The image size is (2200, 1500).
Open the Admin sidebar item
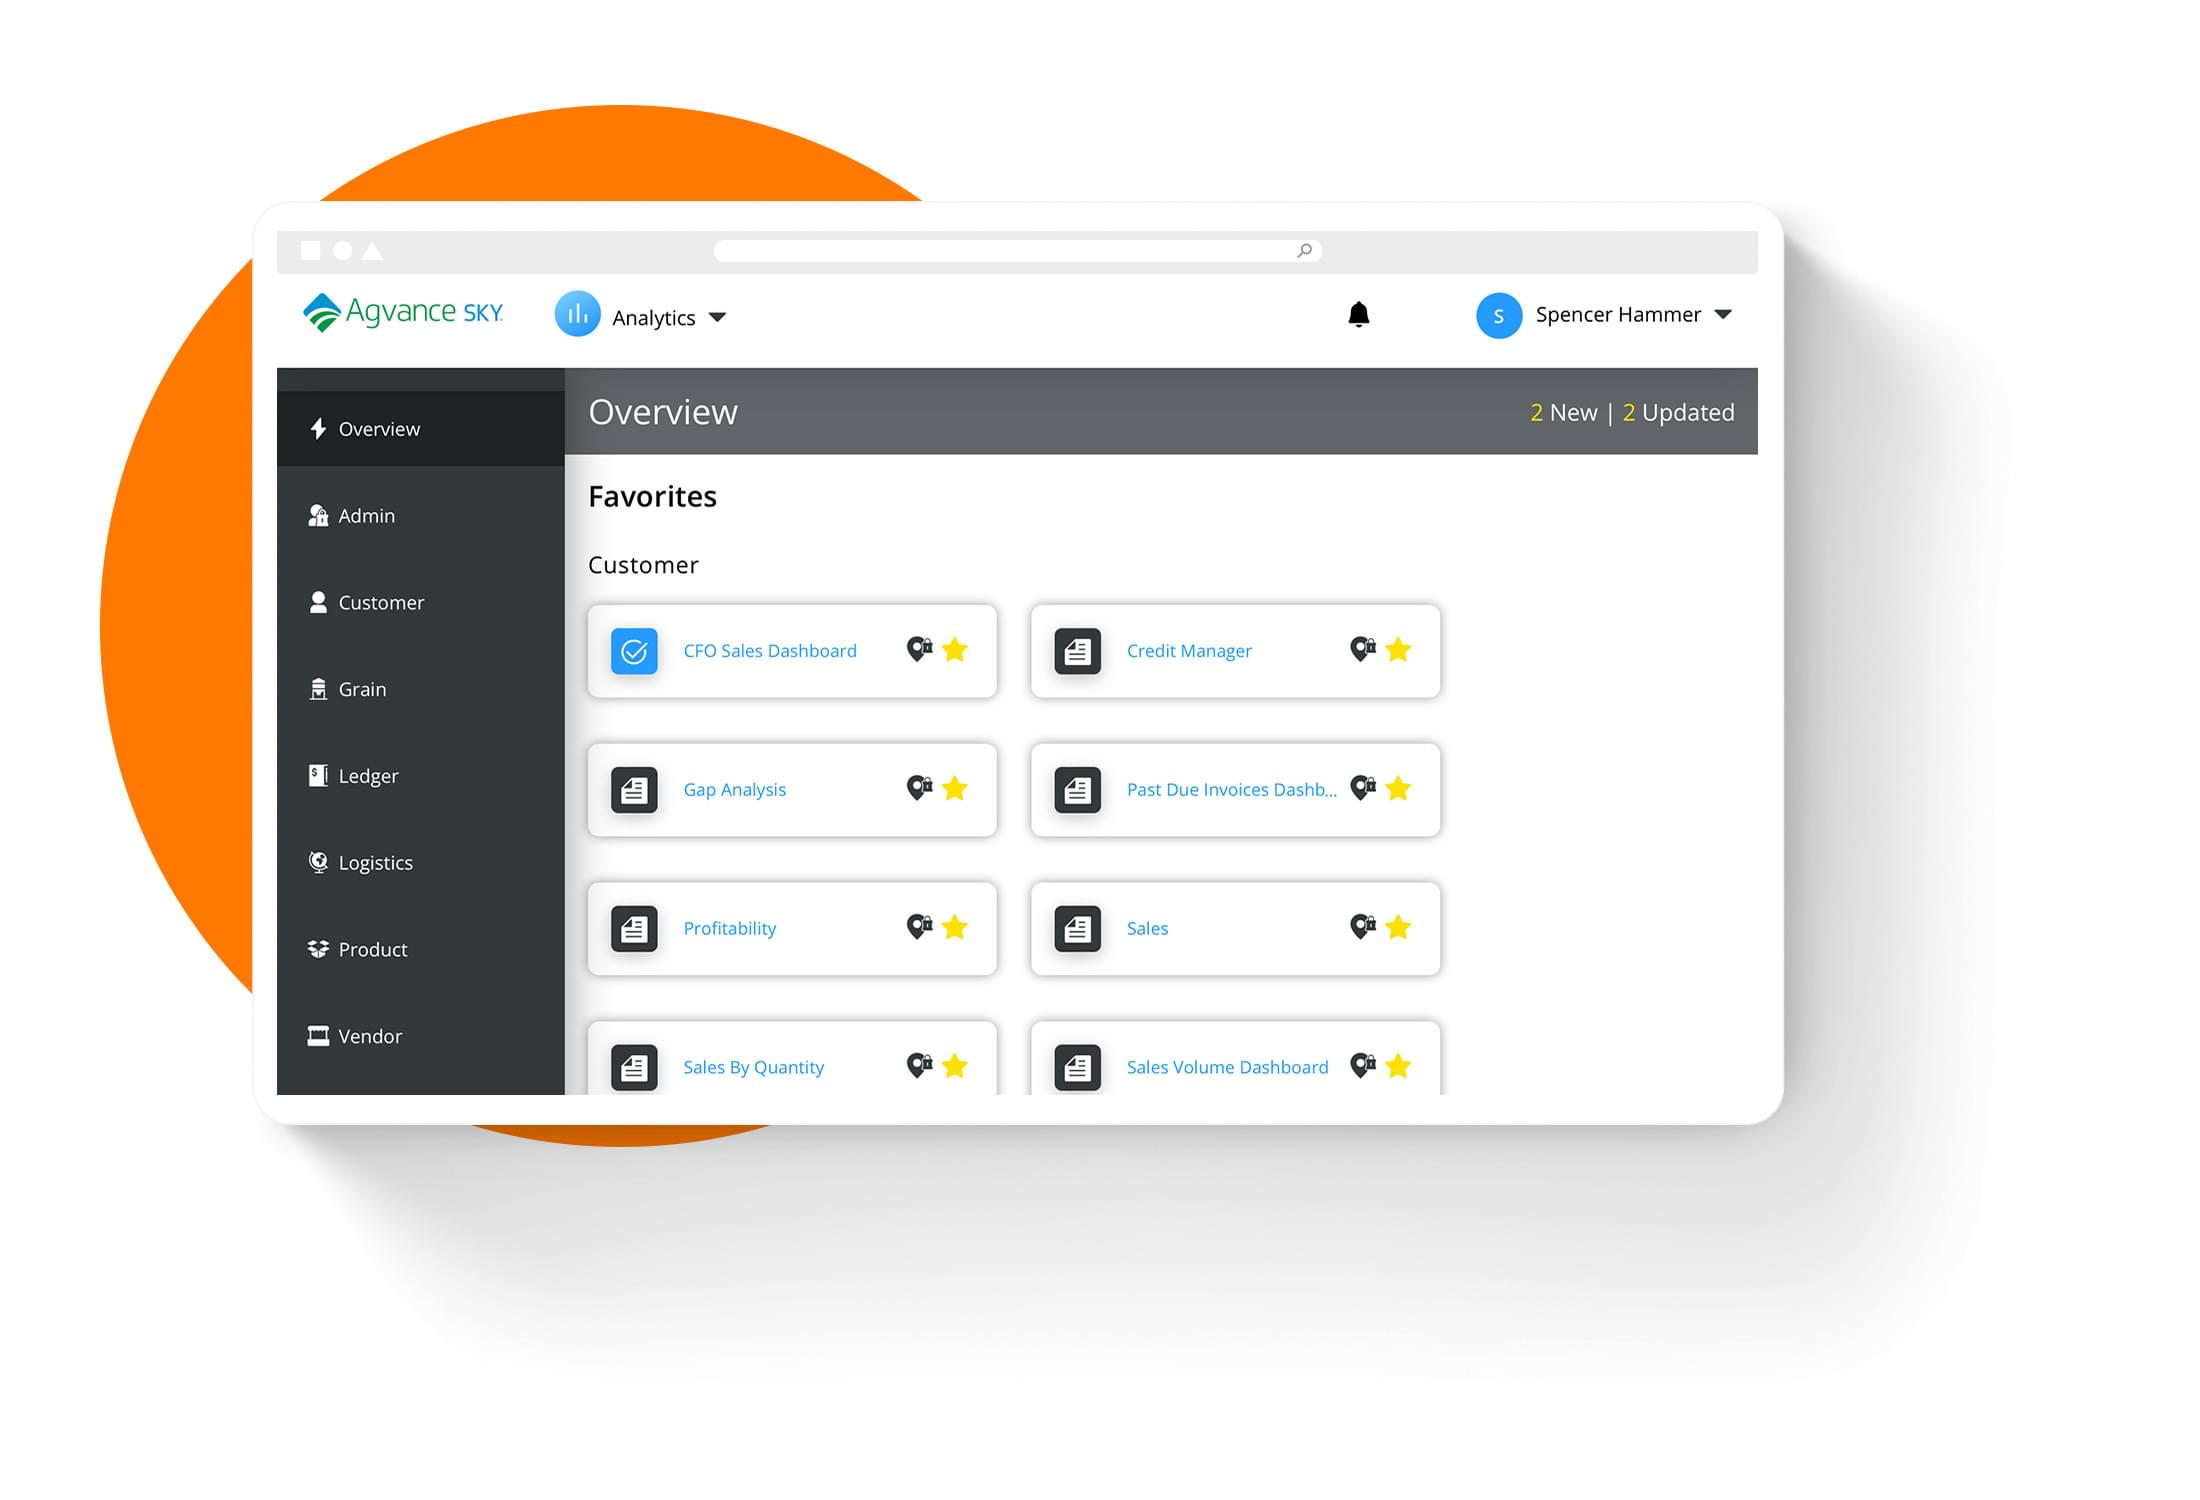pyautogui.click(x=421, y=516)
